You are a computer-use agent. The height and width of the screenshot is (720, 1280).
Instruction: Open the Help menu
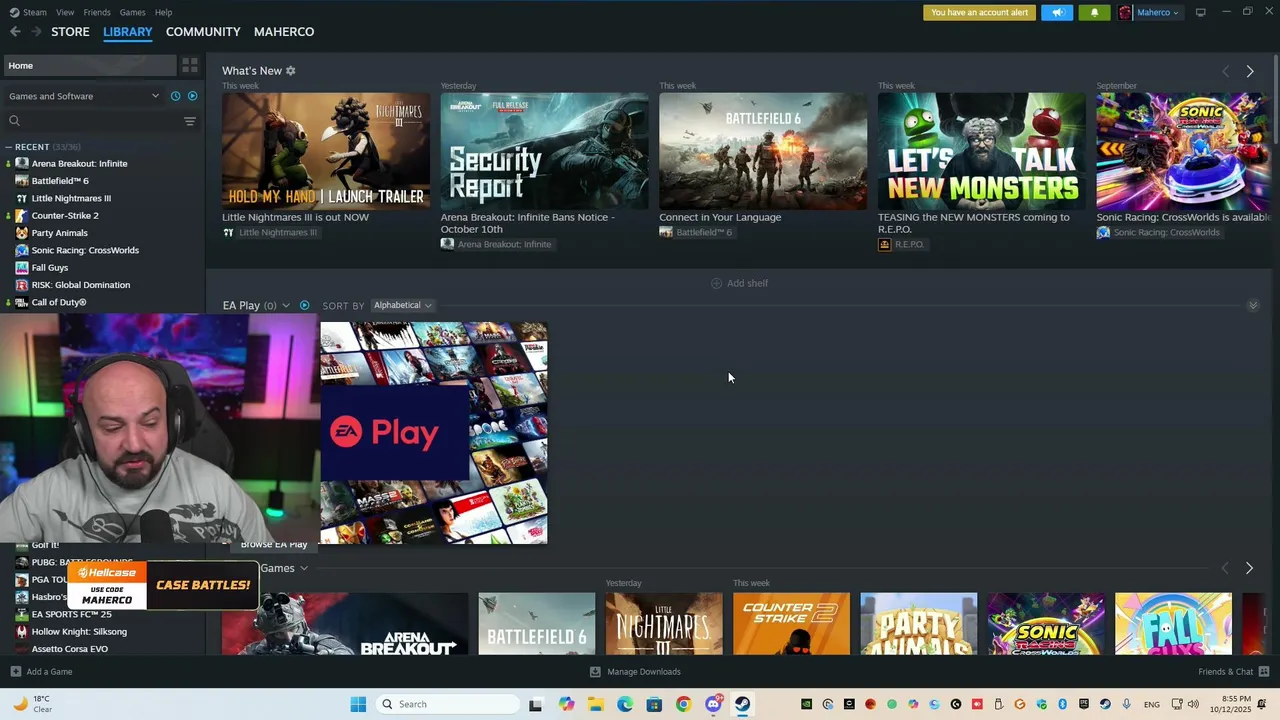[163, 12]
